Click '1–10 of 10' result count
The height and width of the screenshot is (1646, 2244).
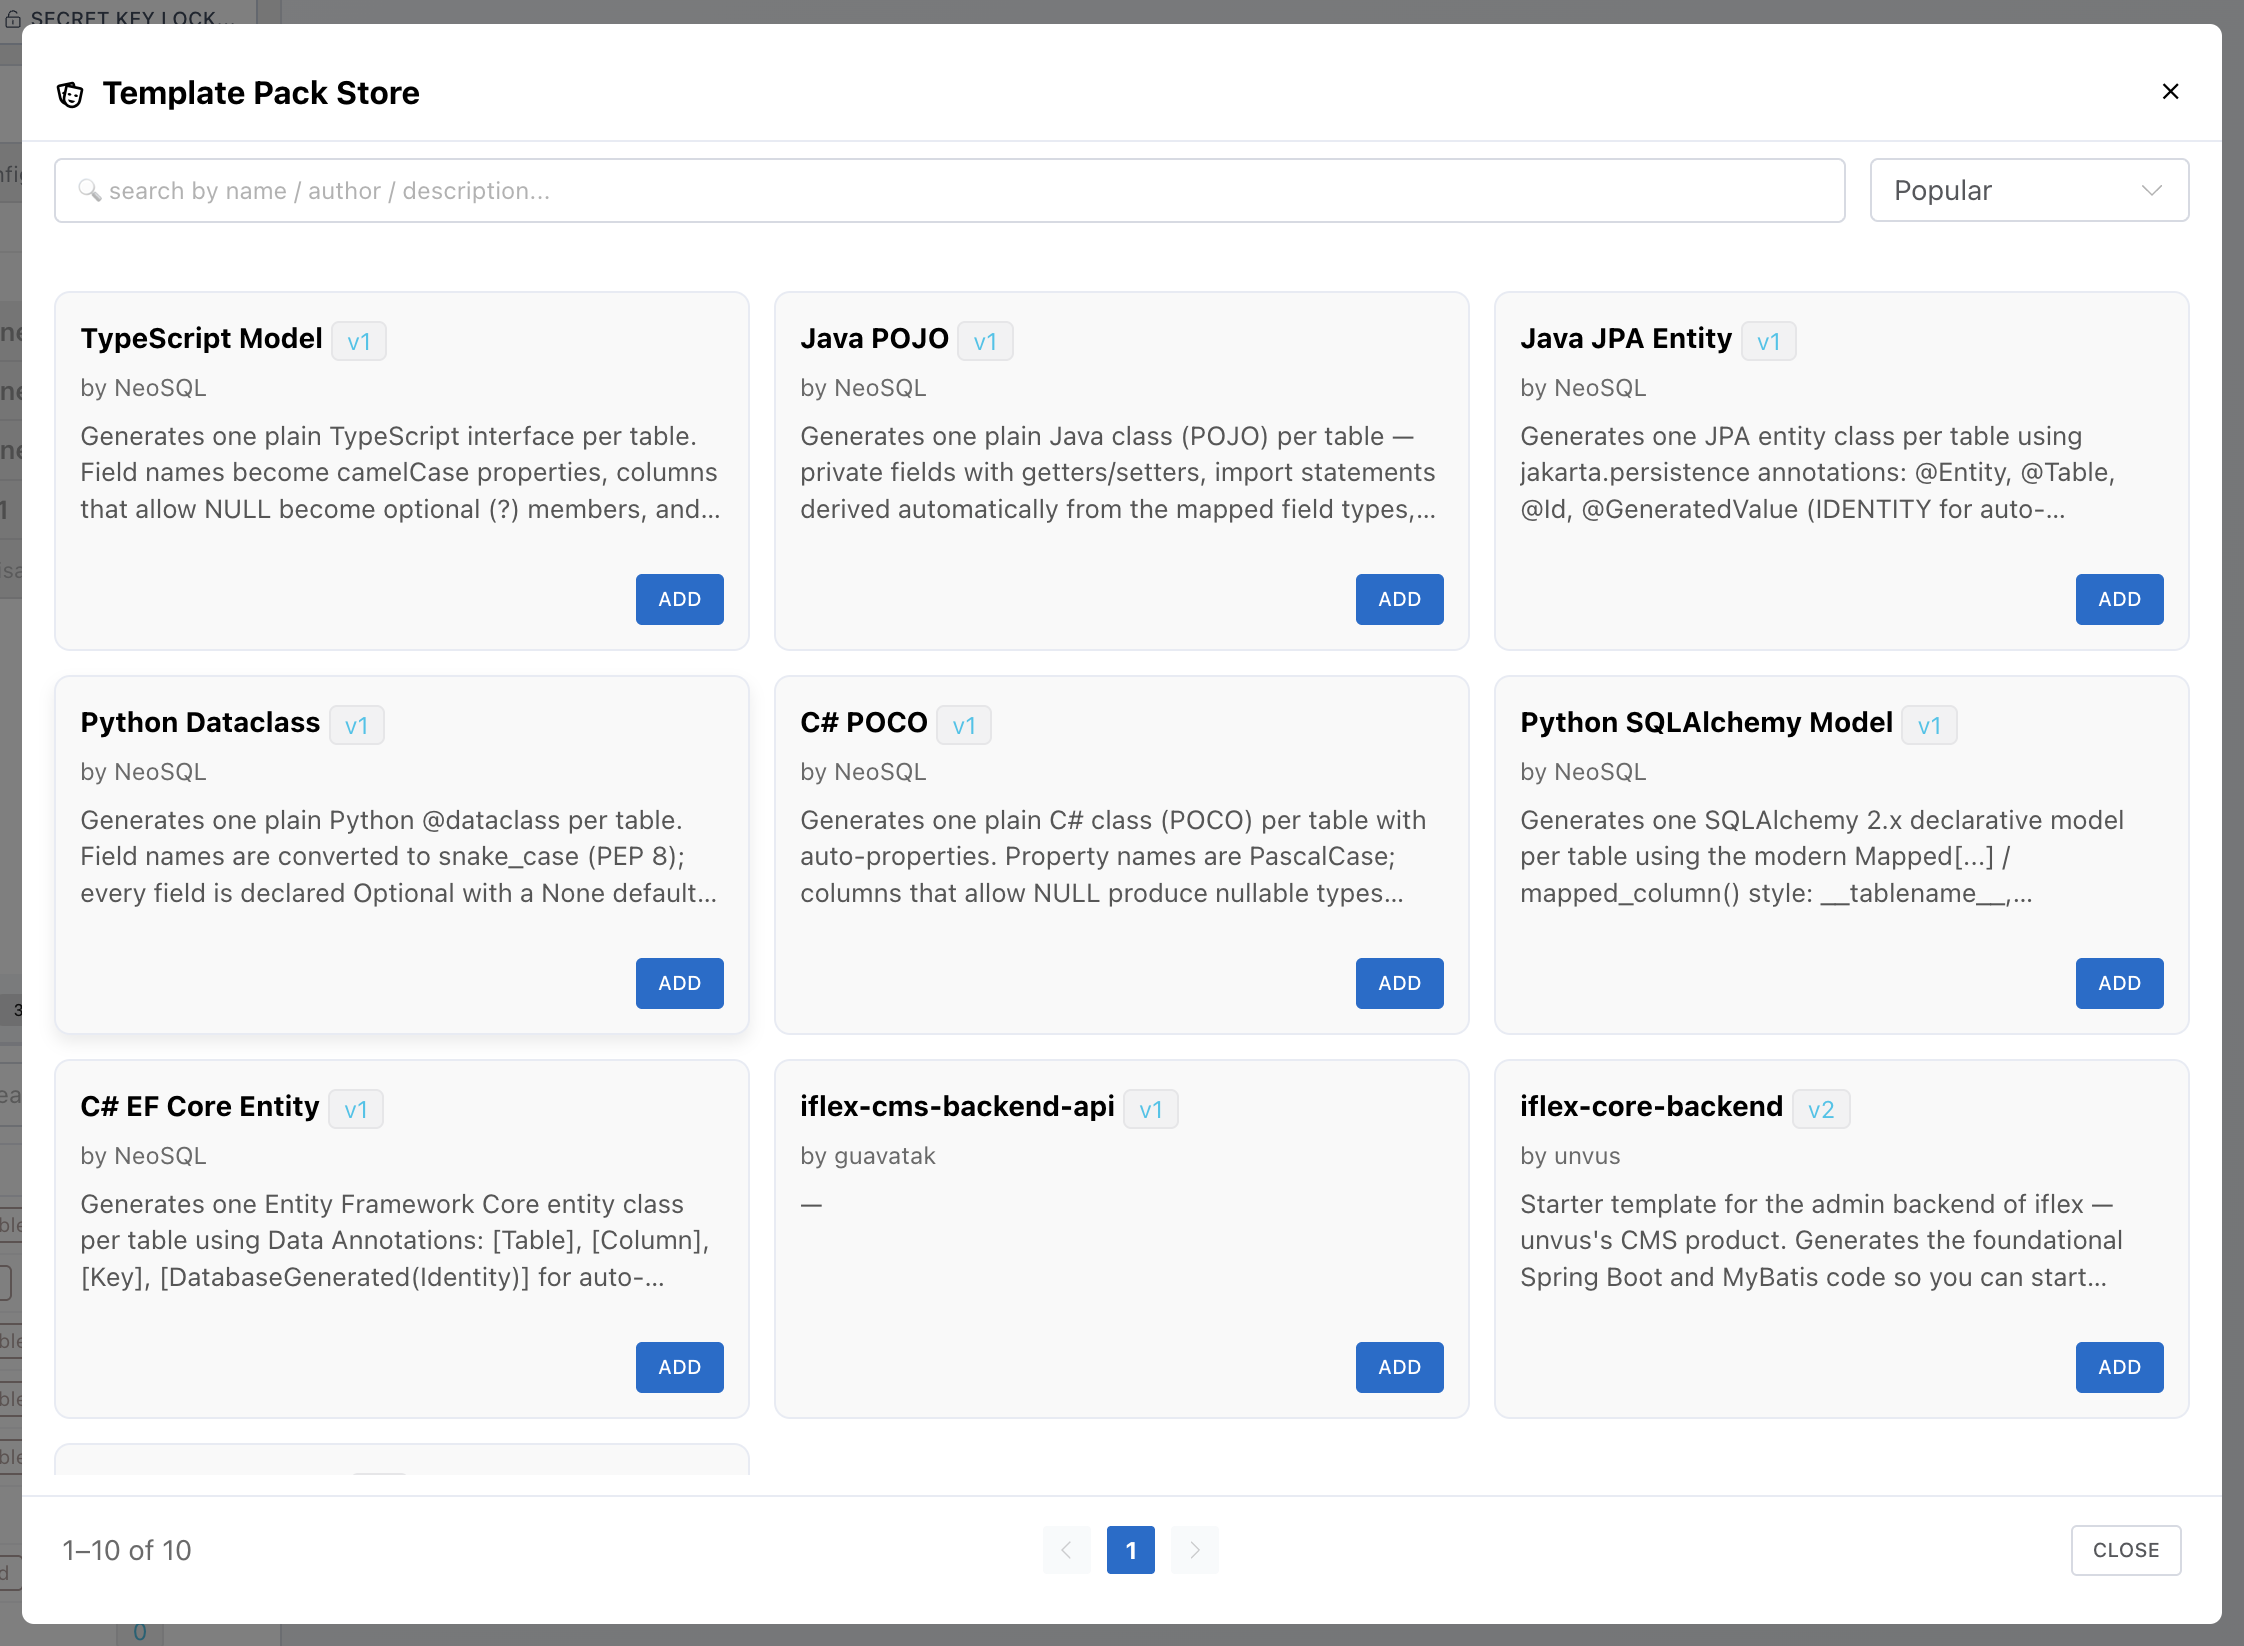coord(127,1550)
